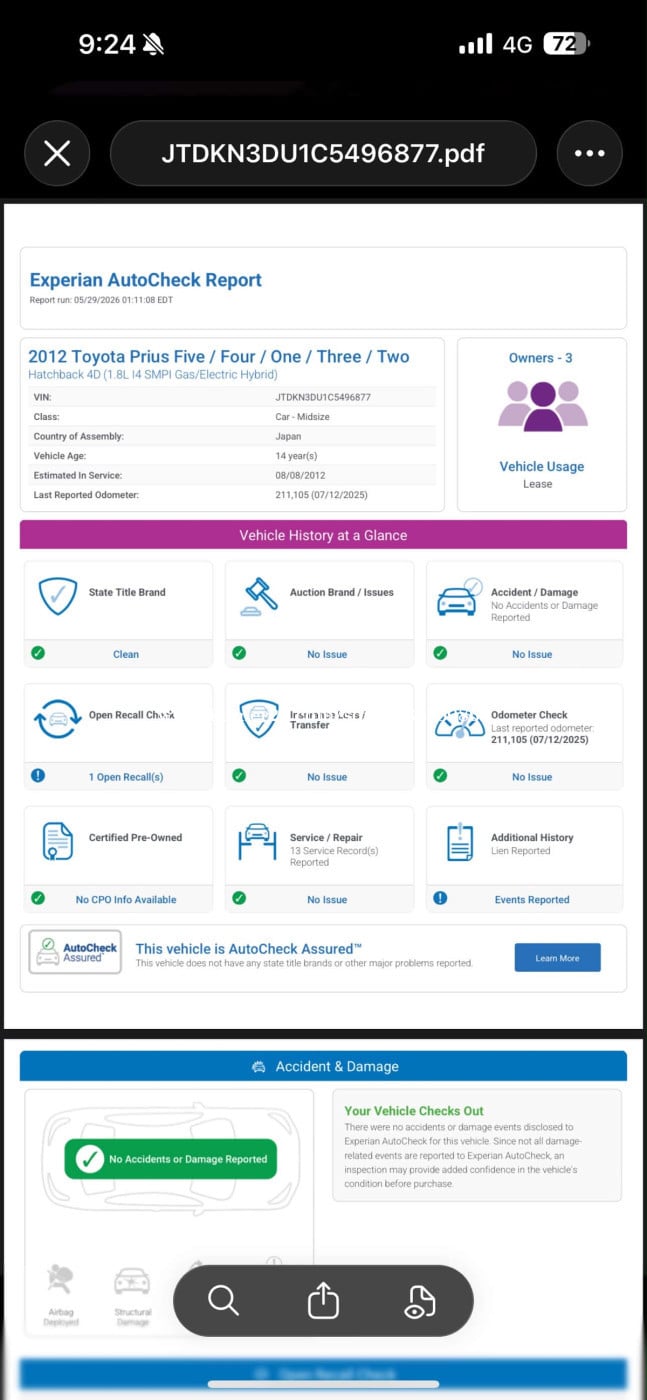Tap the PDF filename JTDKN3DU1C5496877.pdf title
Screen dimensions: 647x1400
click(x=323, y=153)
